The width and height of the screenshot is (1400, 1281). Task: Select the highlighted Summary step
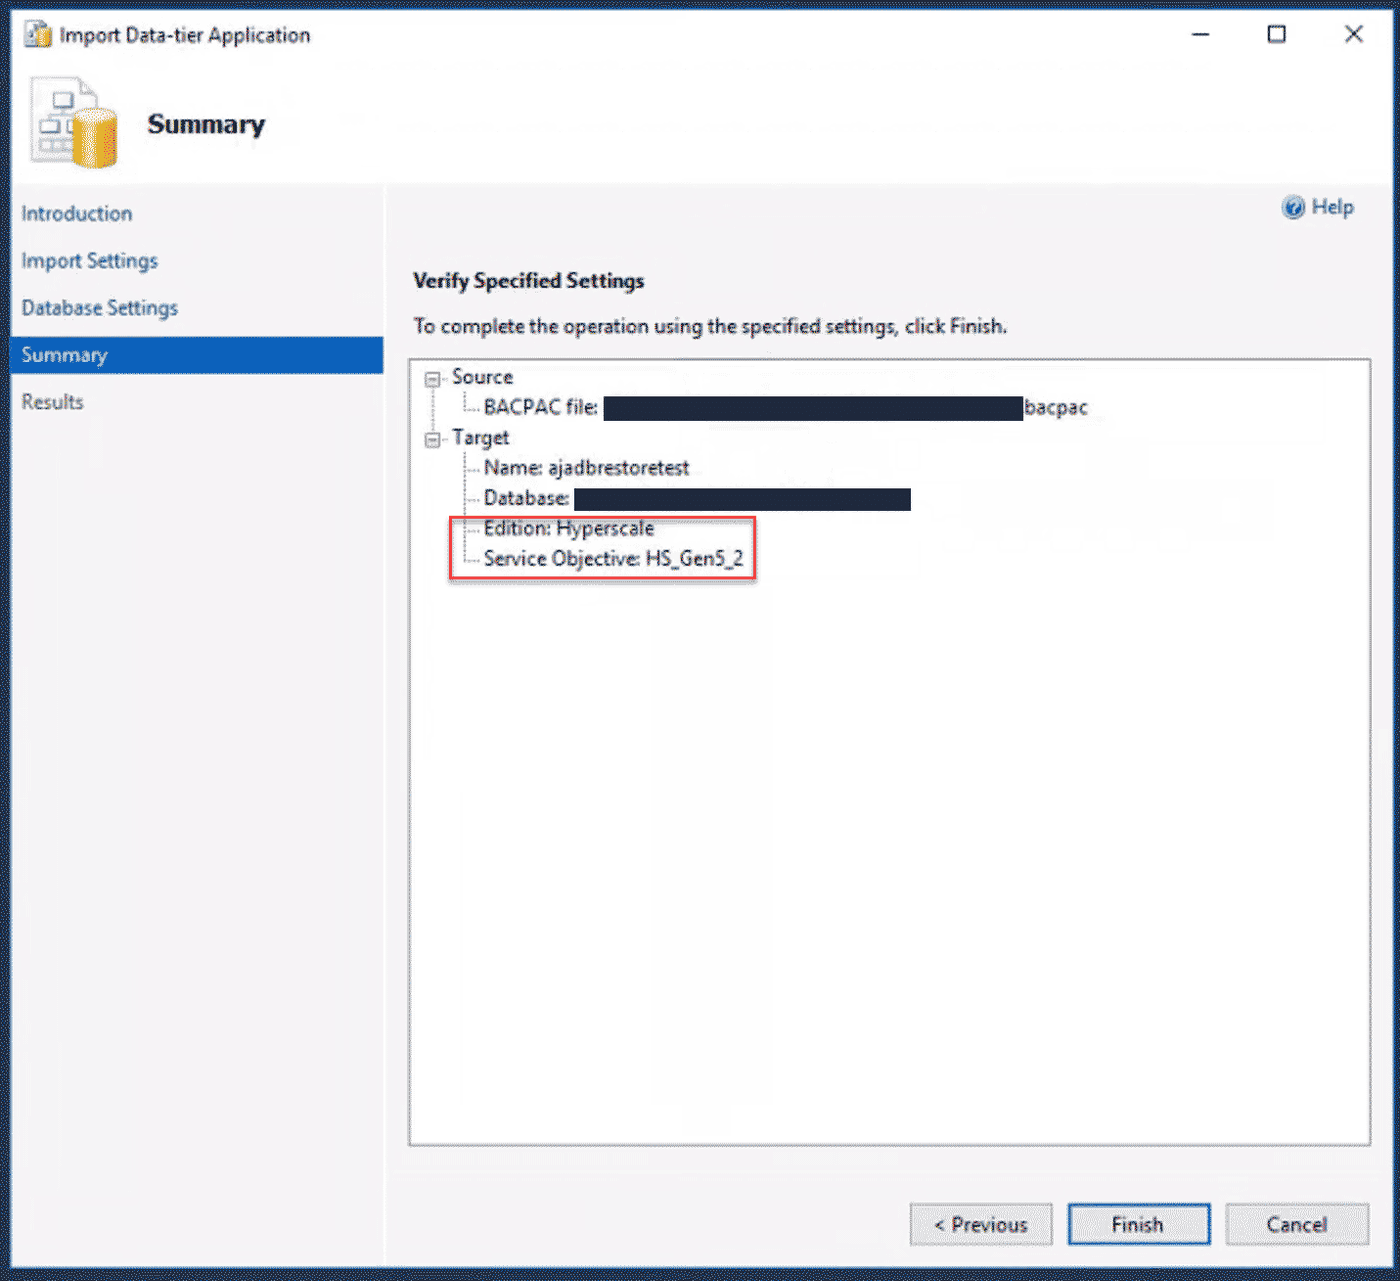[64, 354]
